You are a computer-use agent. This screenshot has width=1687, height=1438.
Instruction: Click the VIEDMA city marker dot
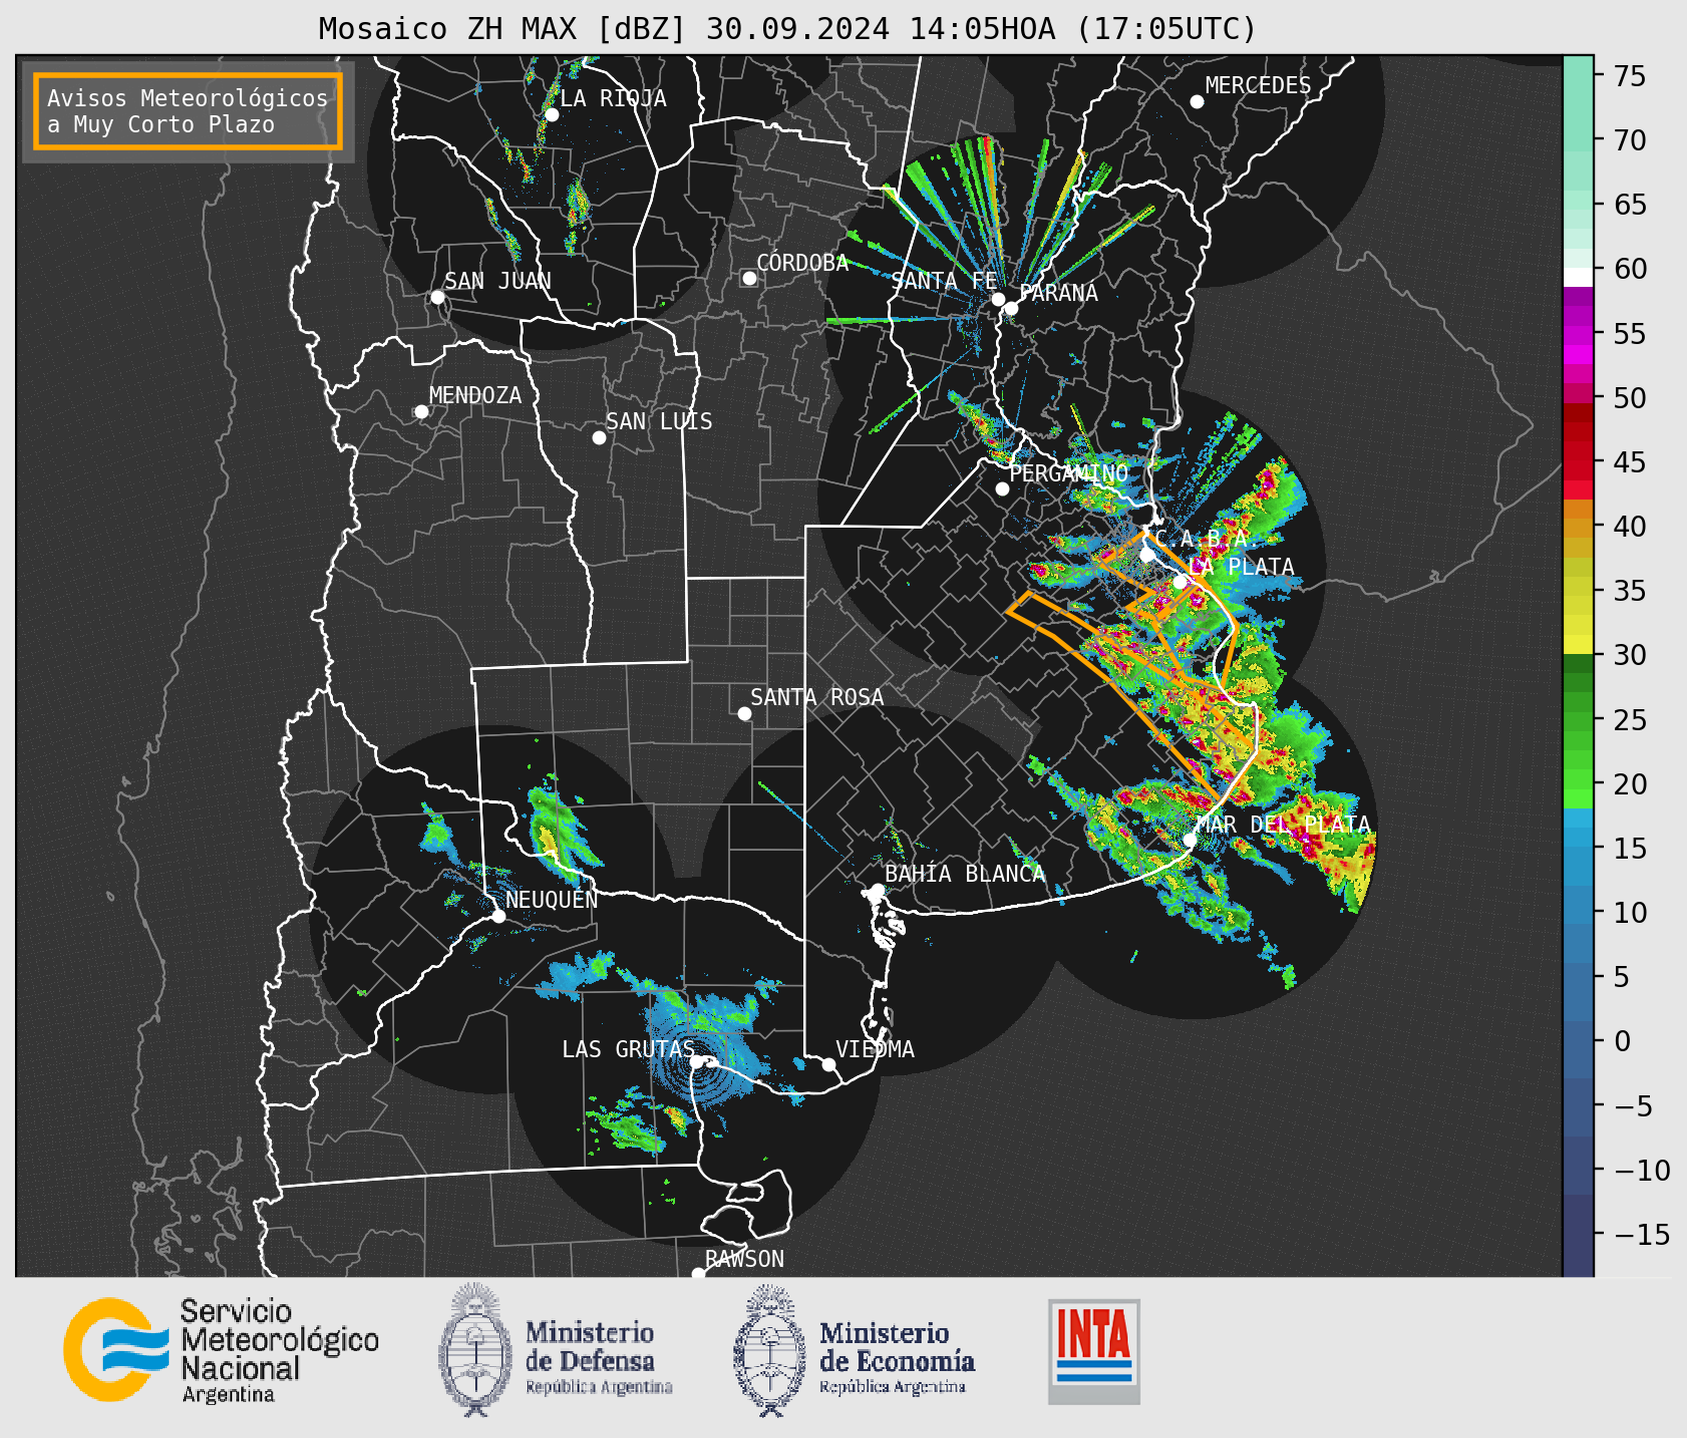(829, 1064)
